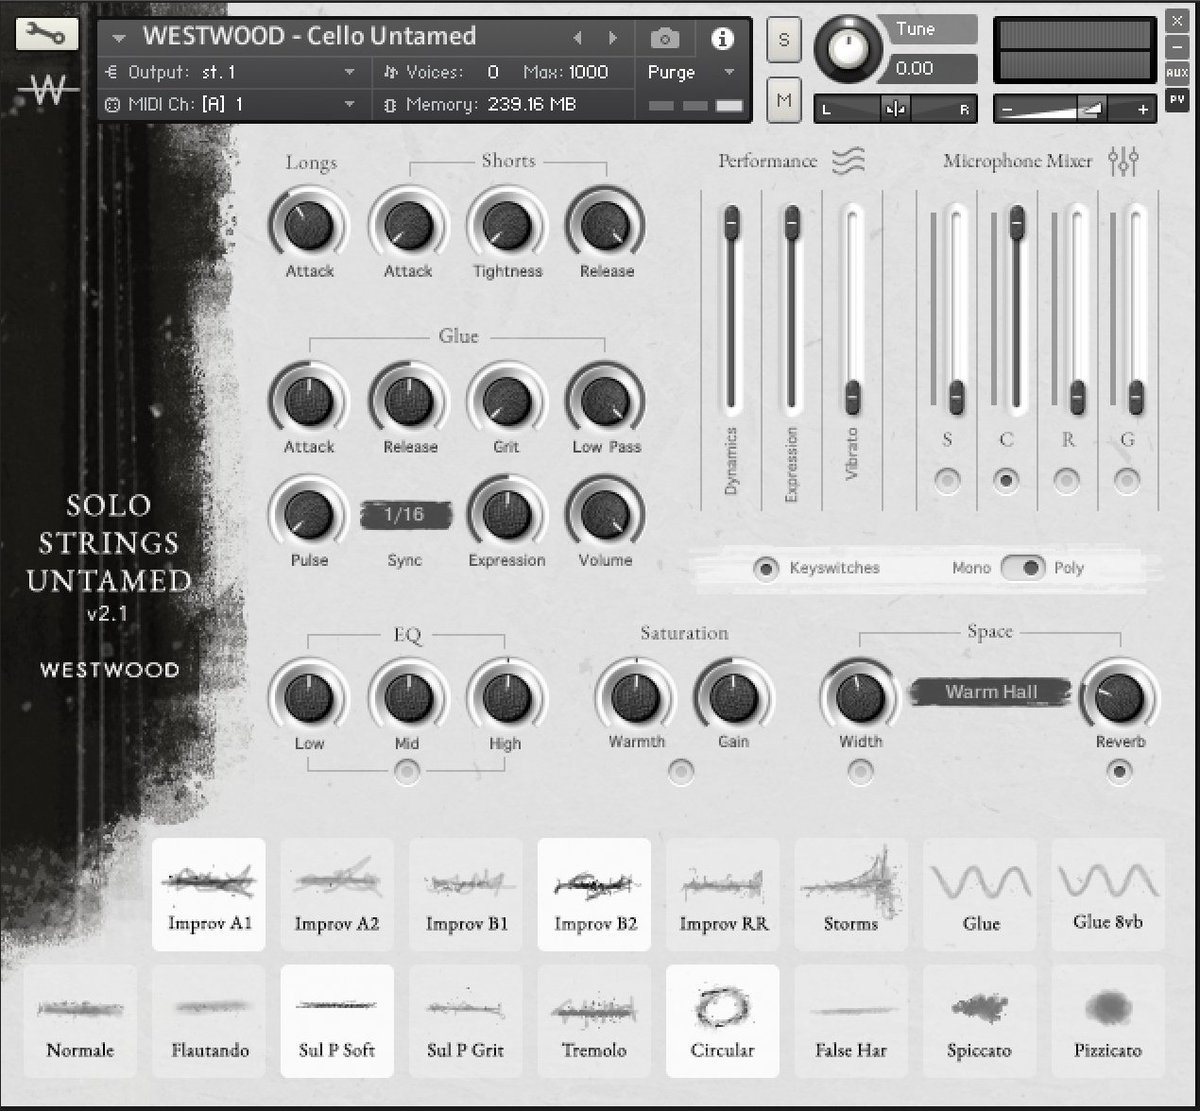Open the wrench instrument edit mode
Viewport: 1200px width, 1111px height.
(47, 34)
